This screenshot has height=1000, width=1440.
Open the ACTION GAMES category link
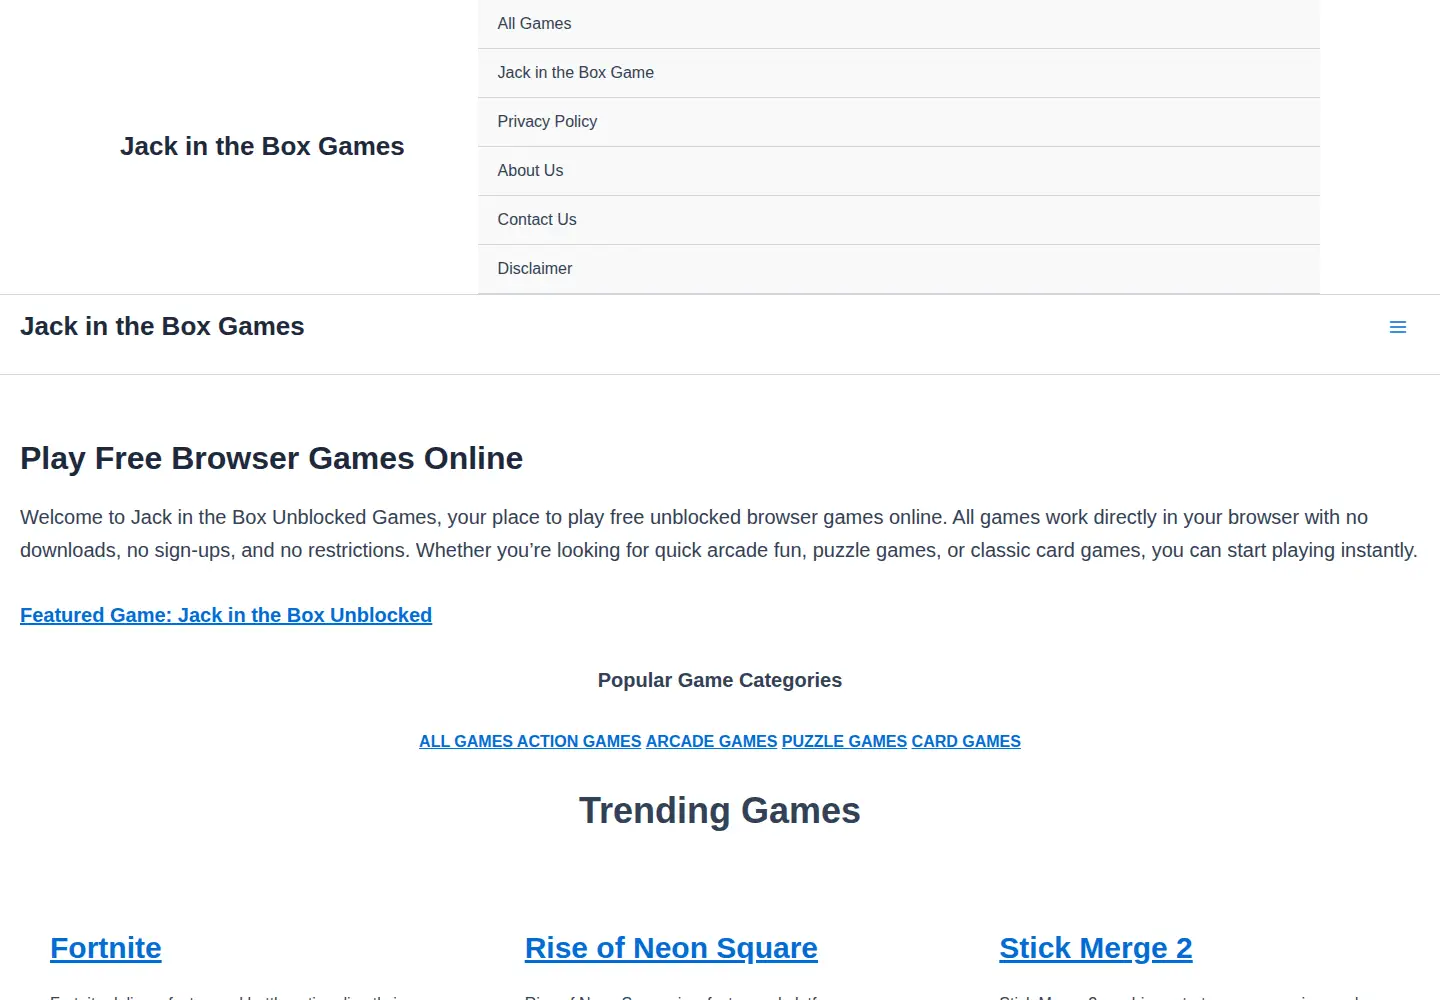click(x=578, y=741)
